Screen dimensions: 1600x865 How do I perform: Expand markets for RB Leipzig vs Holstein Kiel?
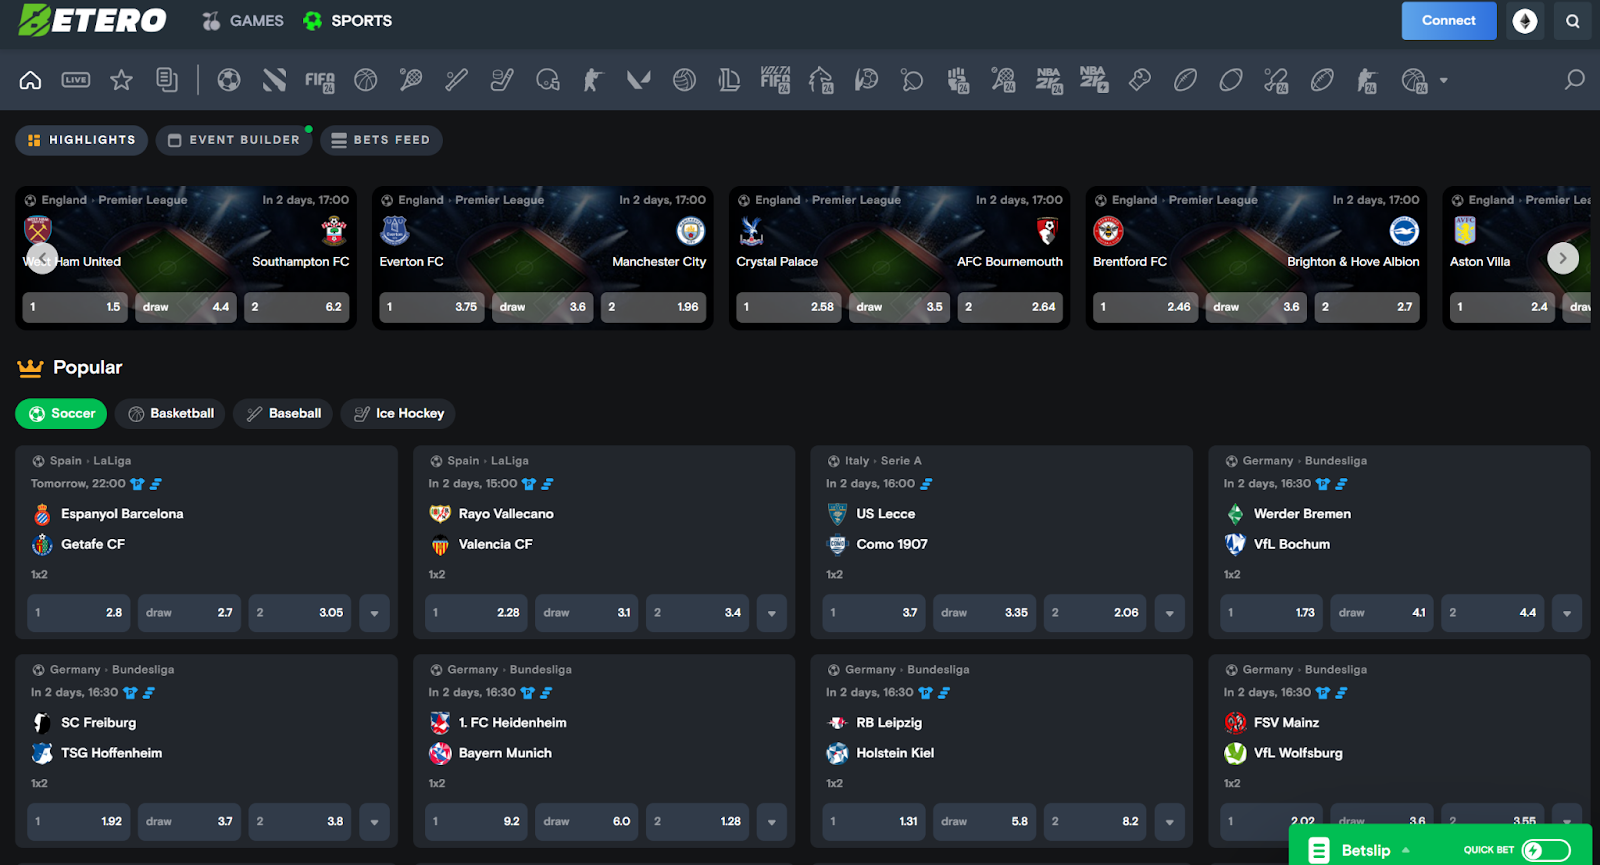click(x=1170, y=822)
